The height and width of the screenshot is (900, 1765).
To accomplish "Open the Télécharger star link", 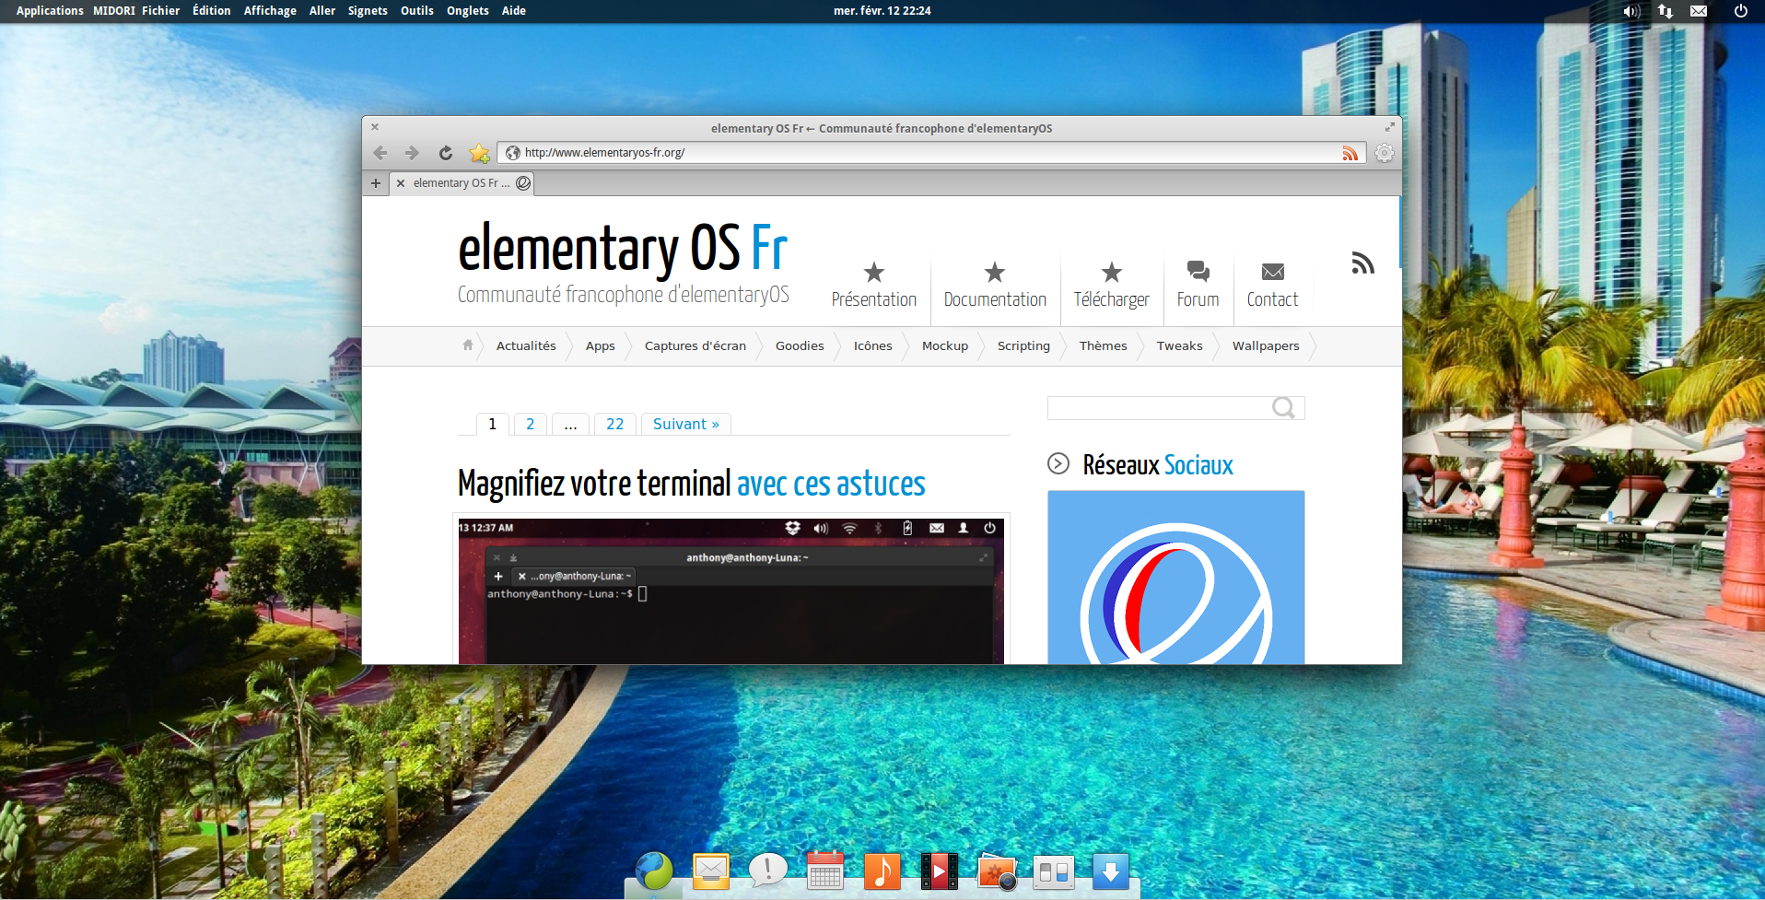I will (x=1111, y=285).
